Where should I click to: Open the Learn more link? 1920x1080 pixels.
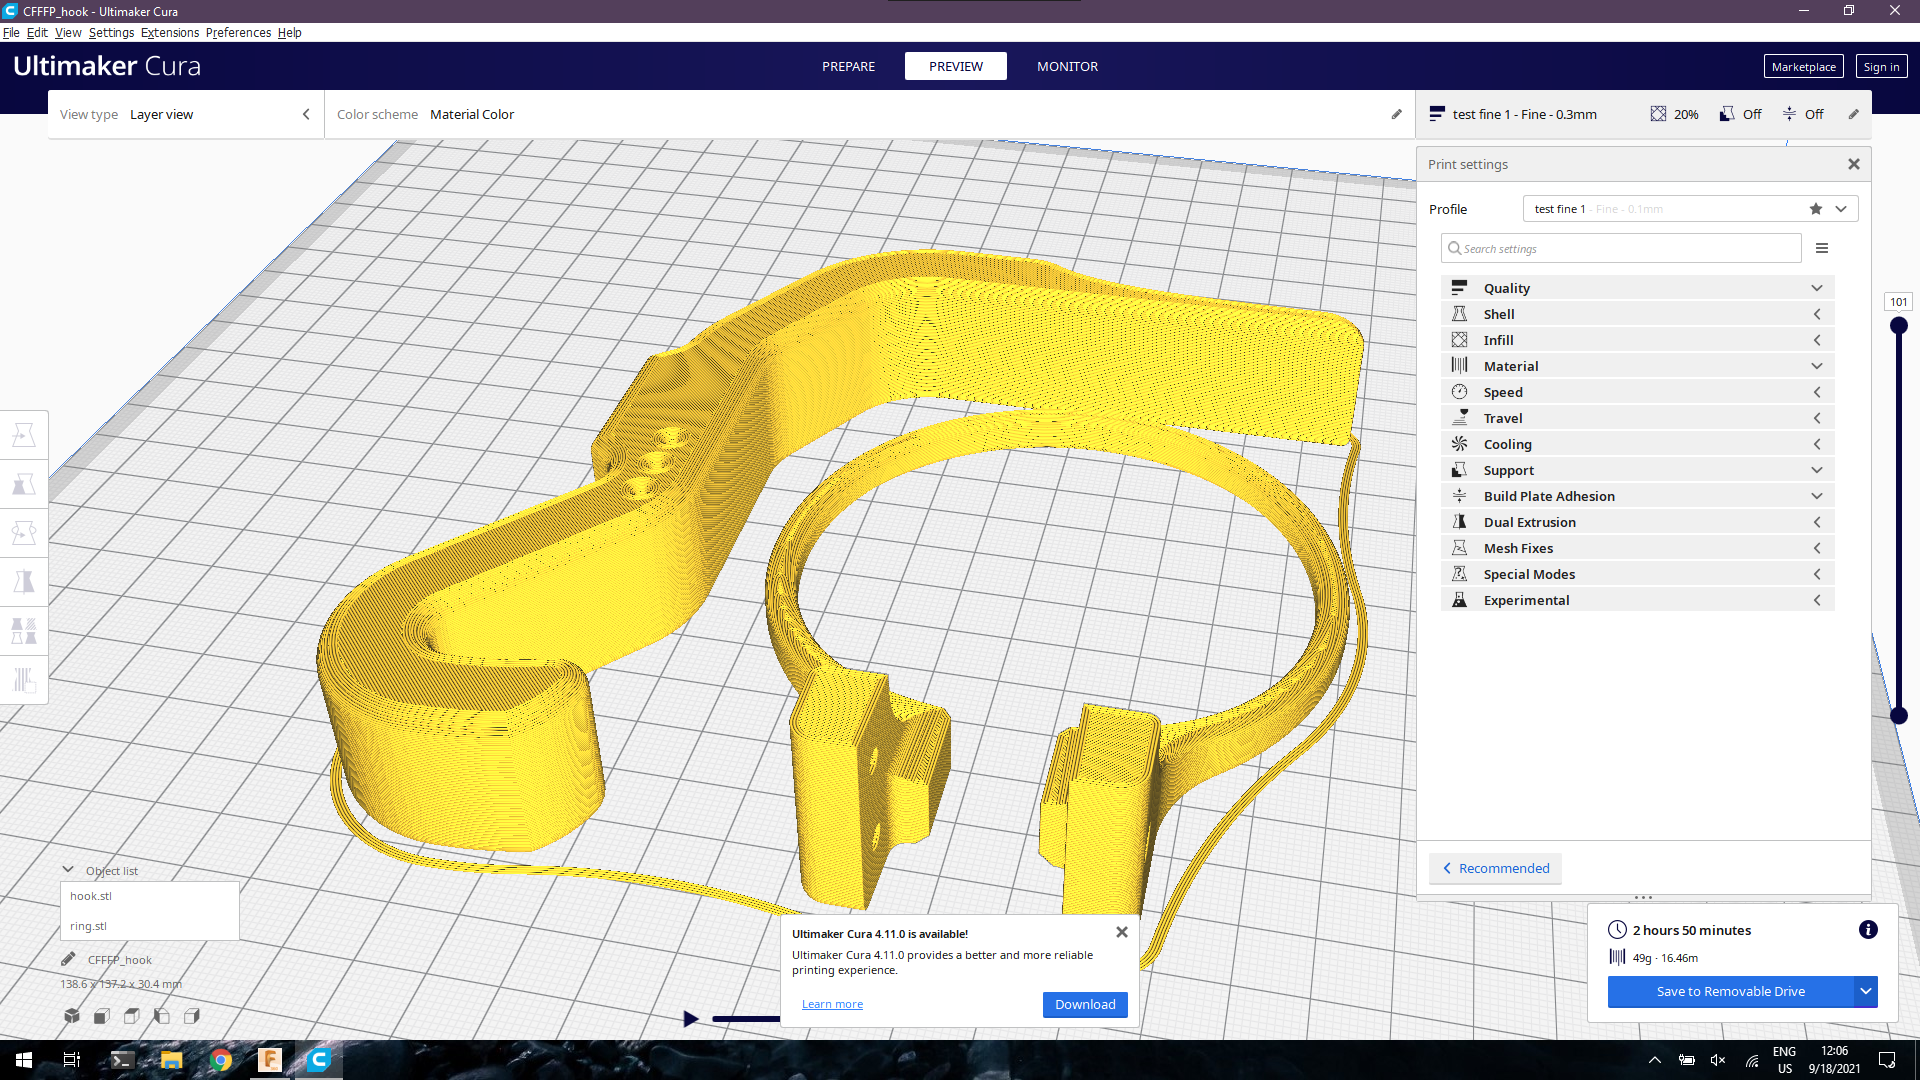832,1004
